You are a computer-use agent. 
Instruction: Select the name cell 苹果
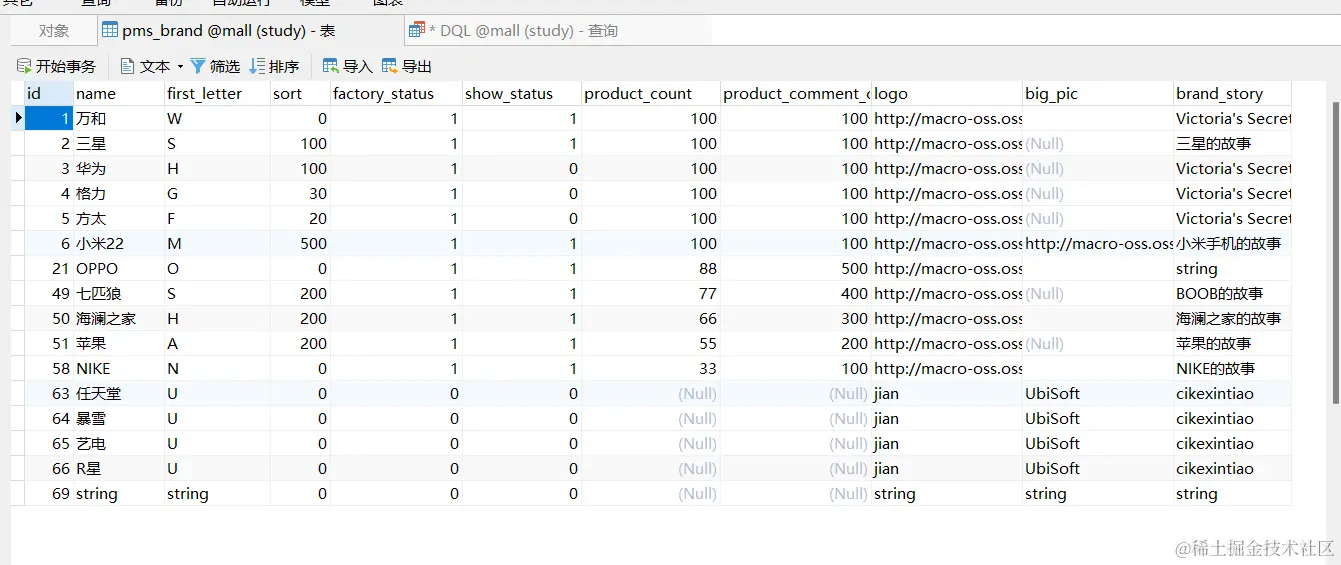tap(119, 343)
